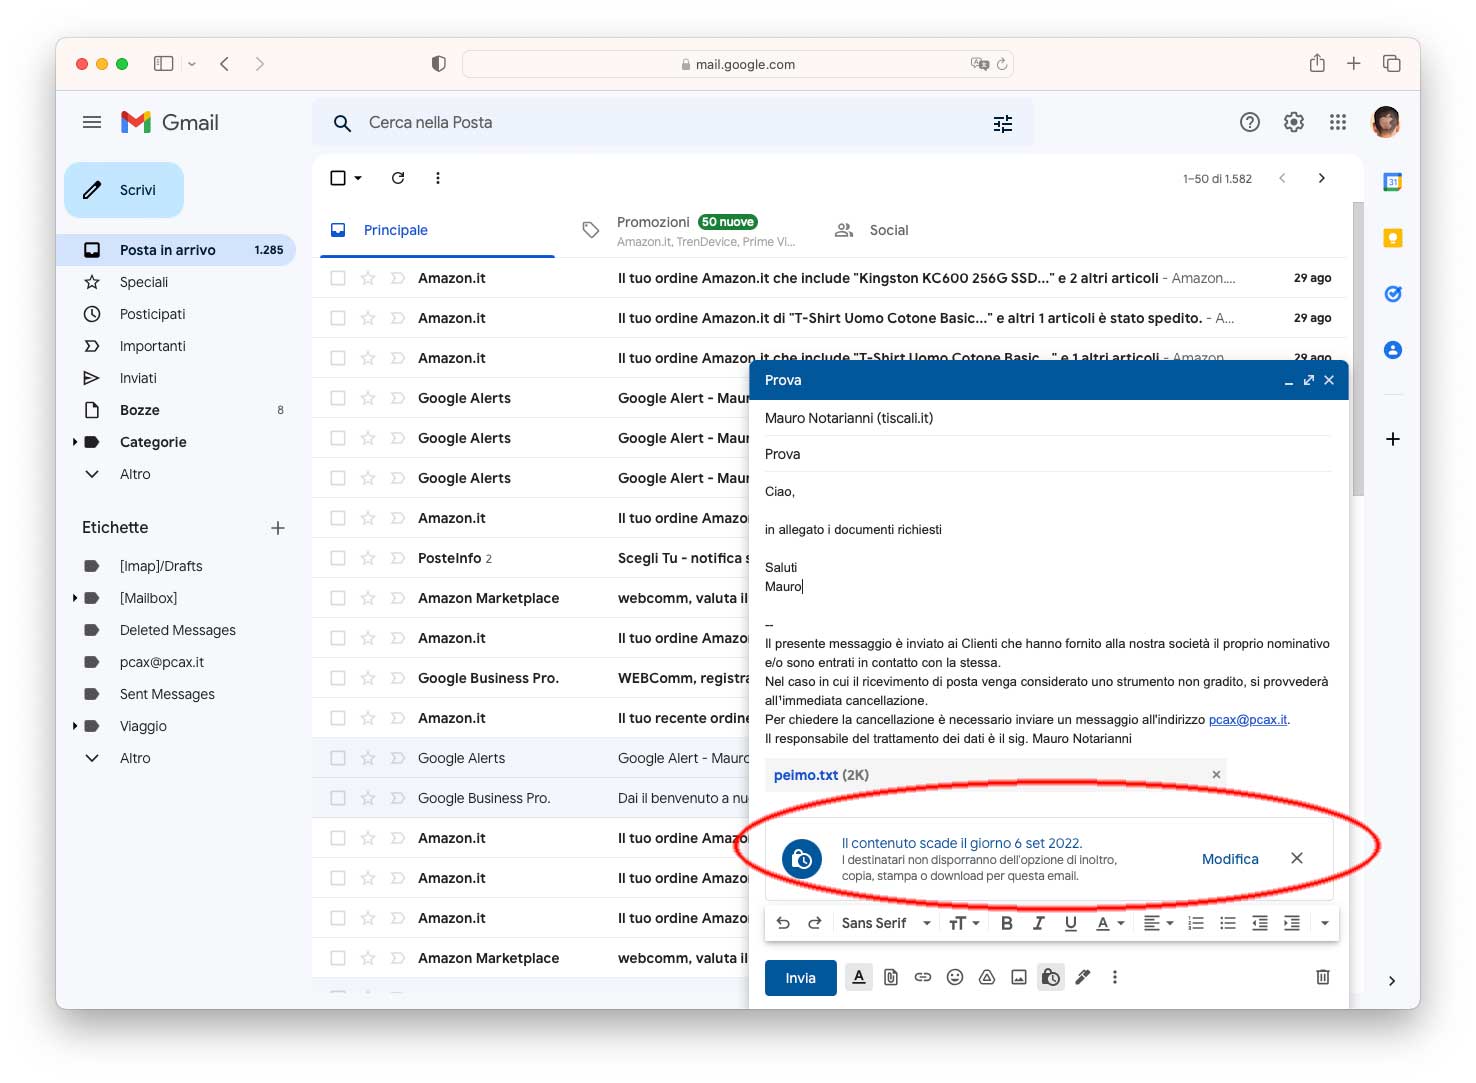Insert a signature with the pen icon
This screenshot has height=1083, width=1476.
[1083, 977]
